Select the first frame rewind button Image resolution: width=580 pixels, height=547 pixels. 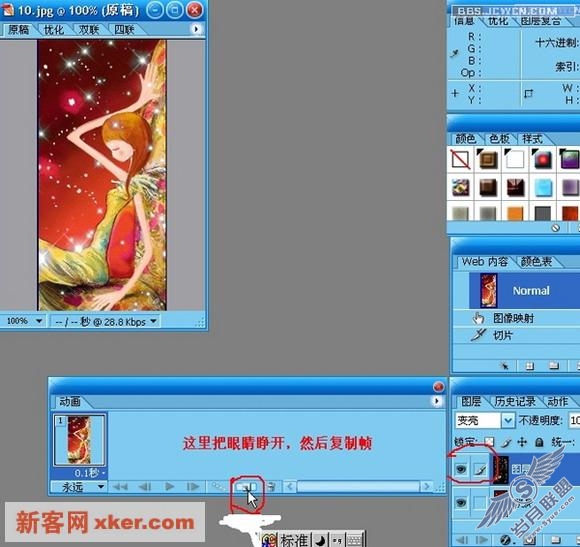click(x=120, y=487)
